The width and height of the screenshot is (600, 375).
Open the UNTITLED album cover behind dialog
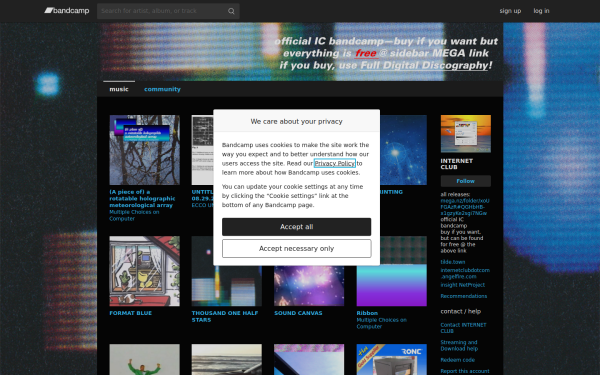pyautogui.click(x=202, y=150)
